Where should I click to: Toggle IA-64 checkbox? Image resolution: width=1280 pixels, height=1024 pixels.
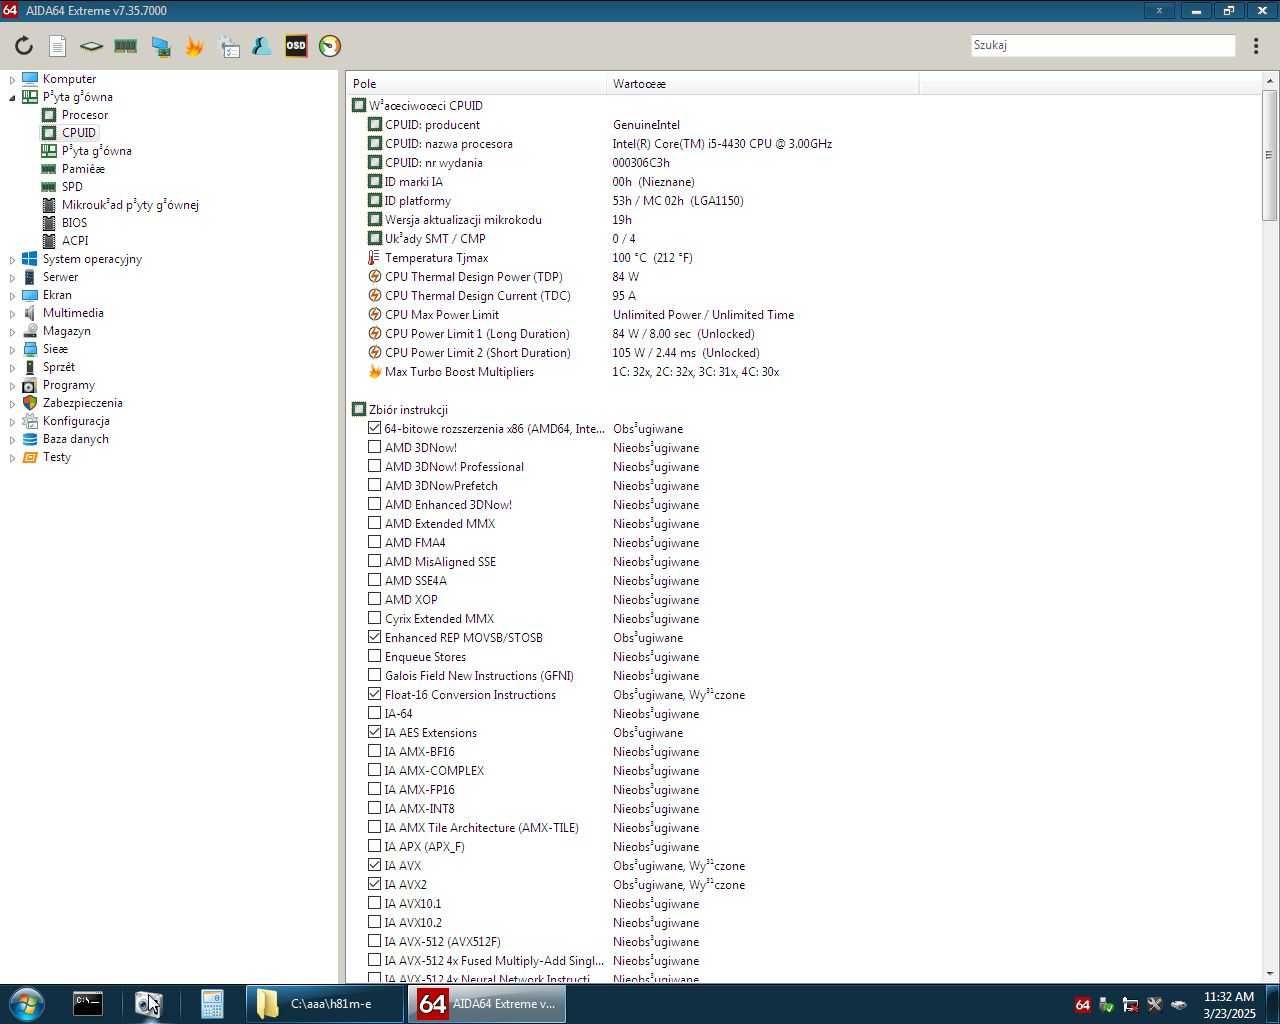375,713
